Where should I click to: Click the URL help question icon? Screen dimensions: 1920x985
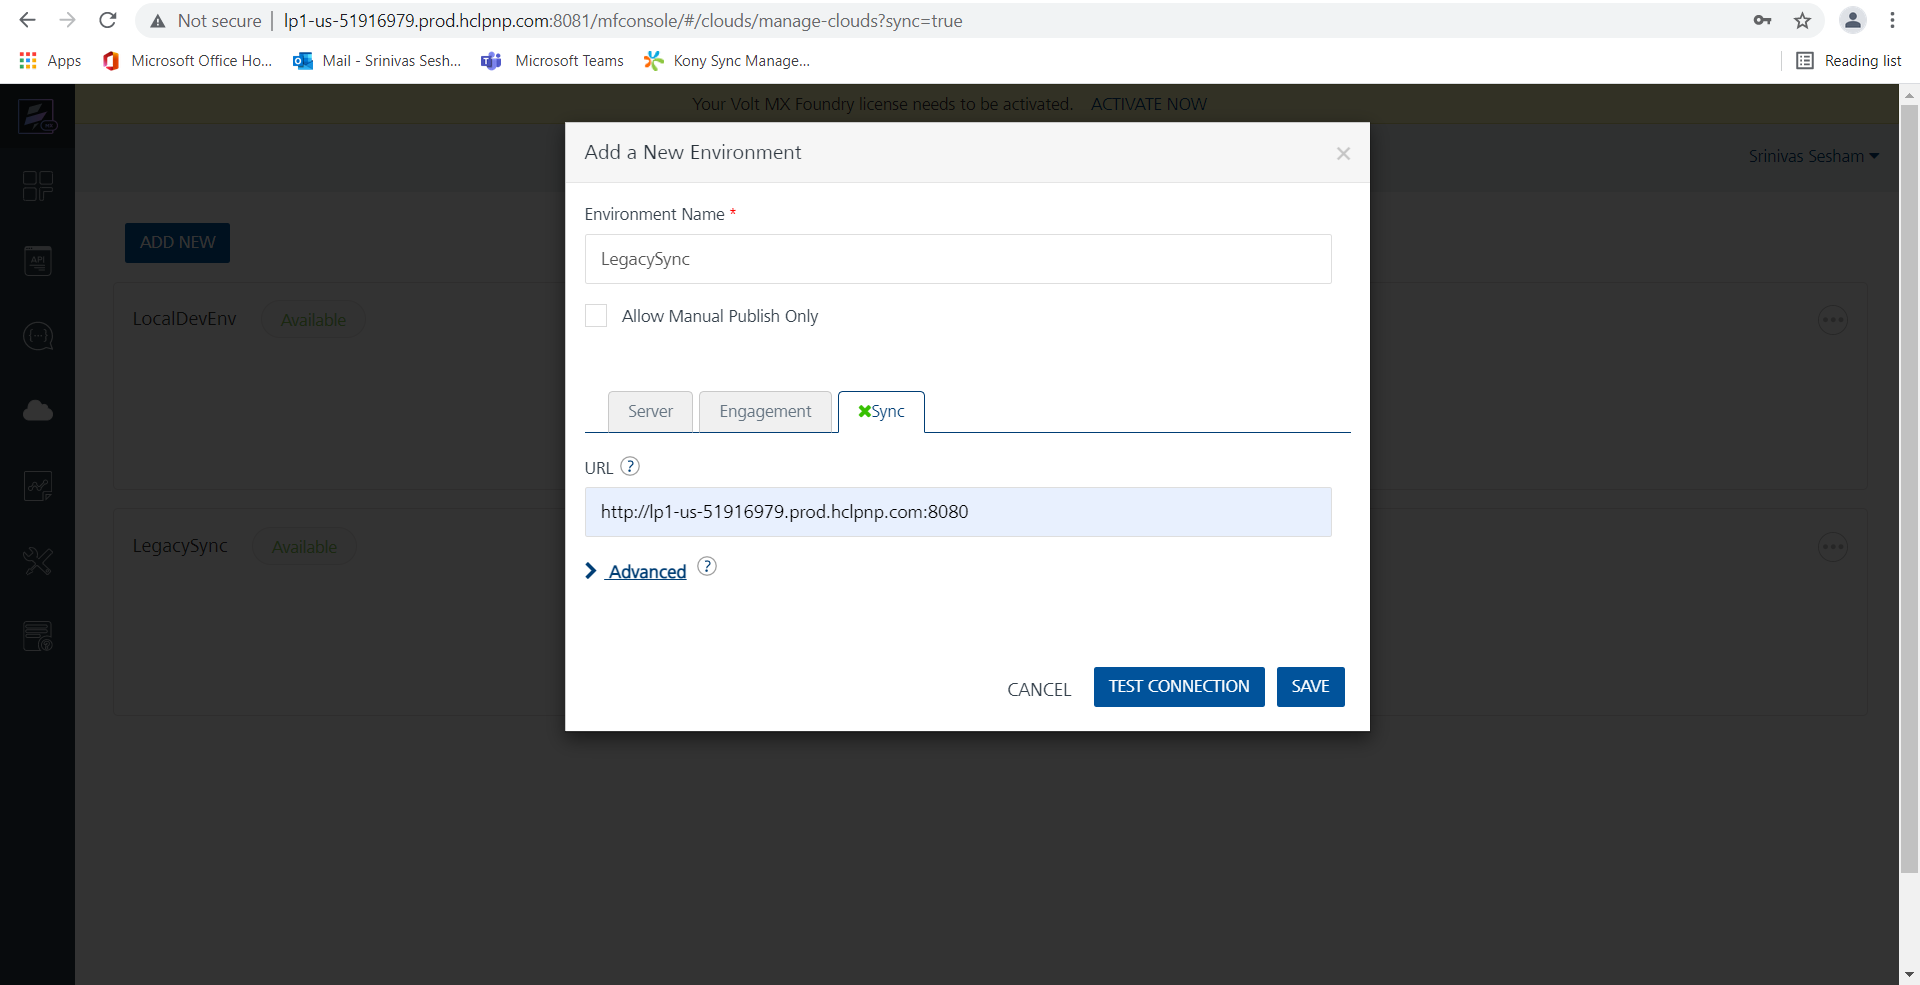(630, 466)
